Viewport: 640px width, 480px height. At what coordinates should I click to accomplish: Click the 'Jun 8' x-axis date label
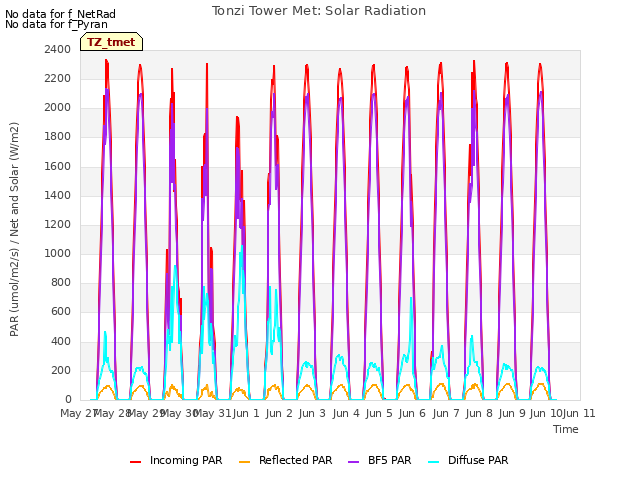pyautogui.click(x=479, y=413)
